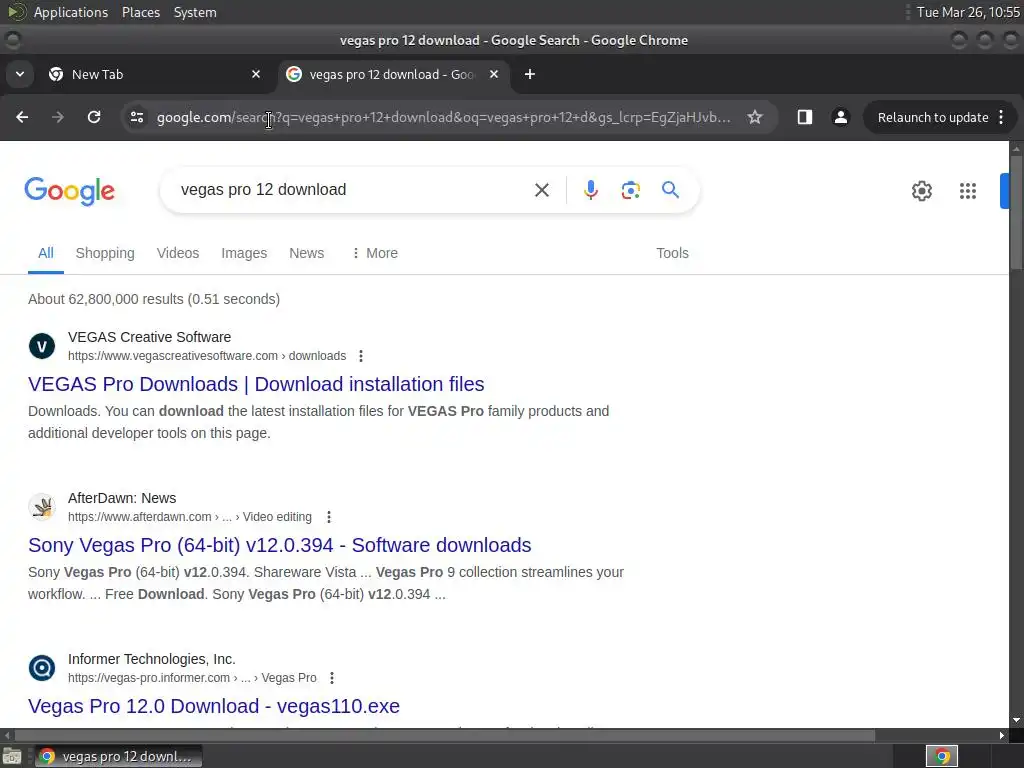1024x768 pixels.
Task: Click the scroll right arrow on horizontal scrollbar
Action: (1002, 735)
